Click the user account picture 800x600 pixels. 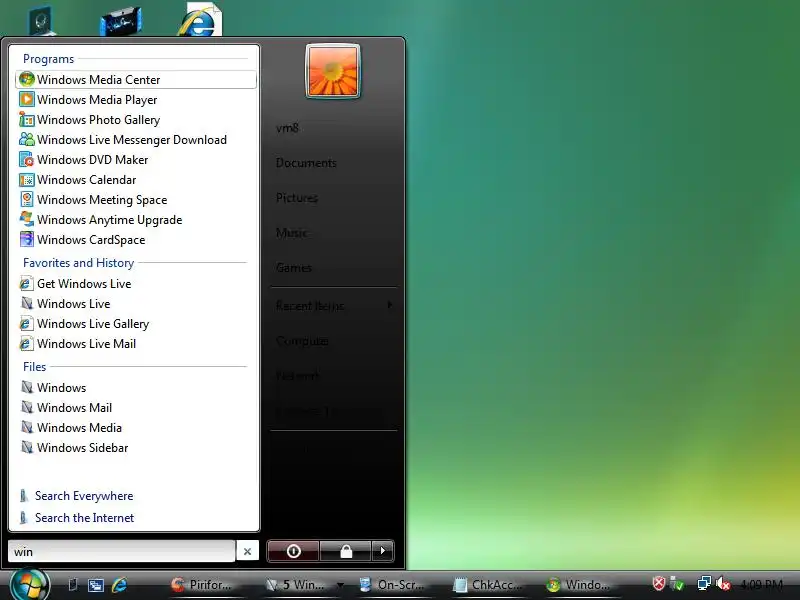pyautogui.click(x=333, y=71)
